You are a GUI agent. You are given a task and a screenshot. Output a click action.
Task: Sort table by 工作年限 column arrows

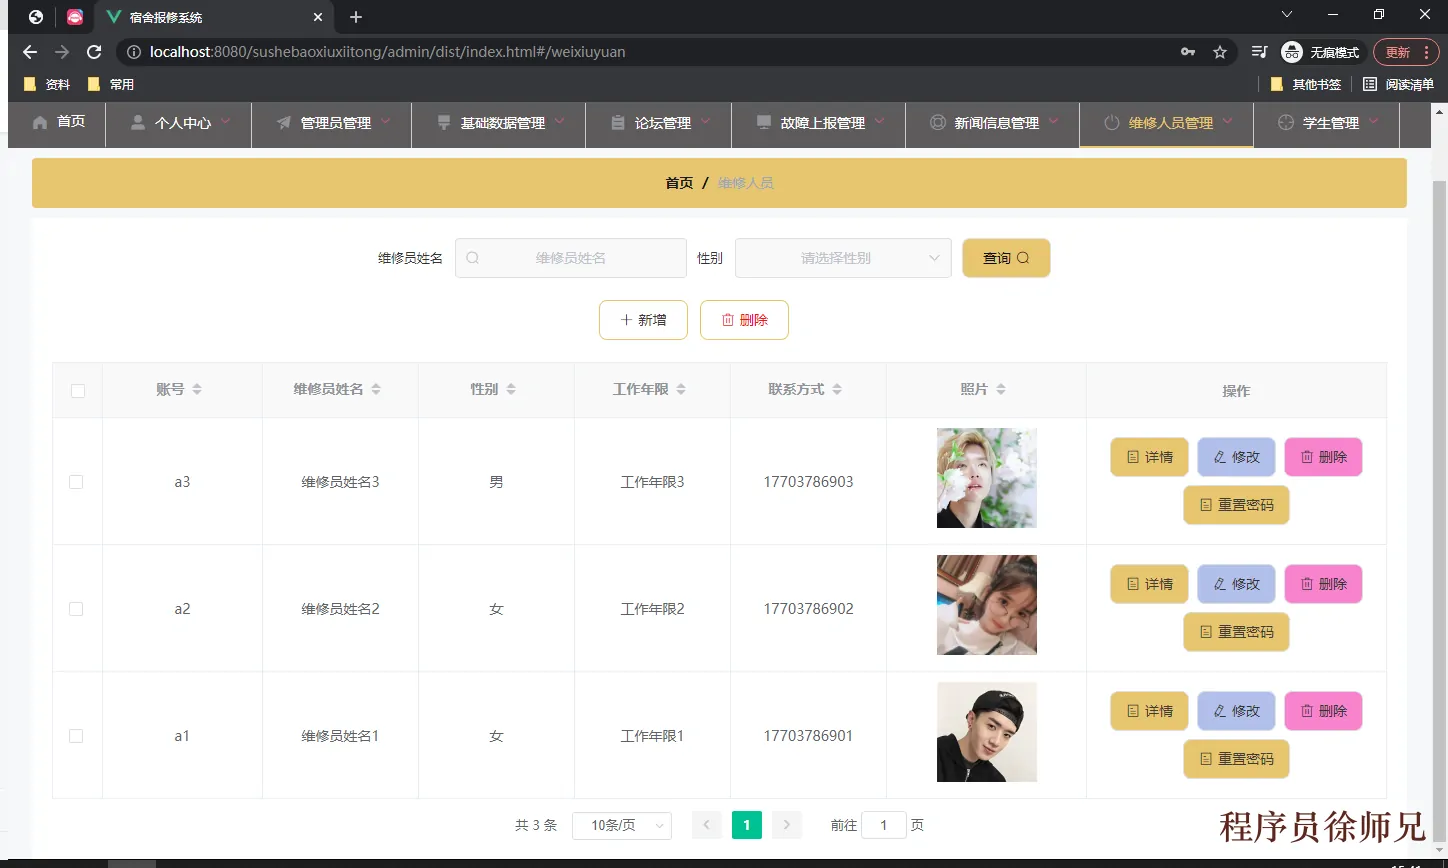681,389
